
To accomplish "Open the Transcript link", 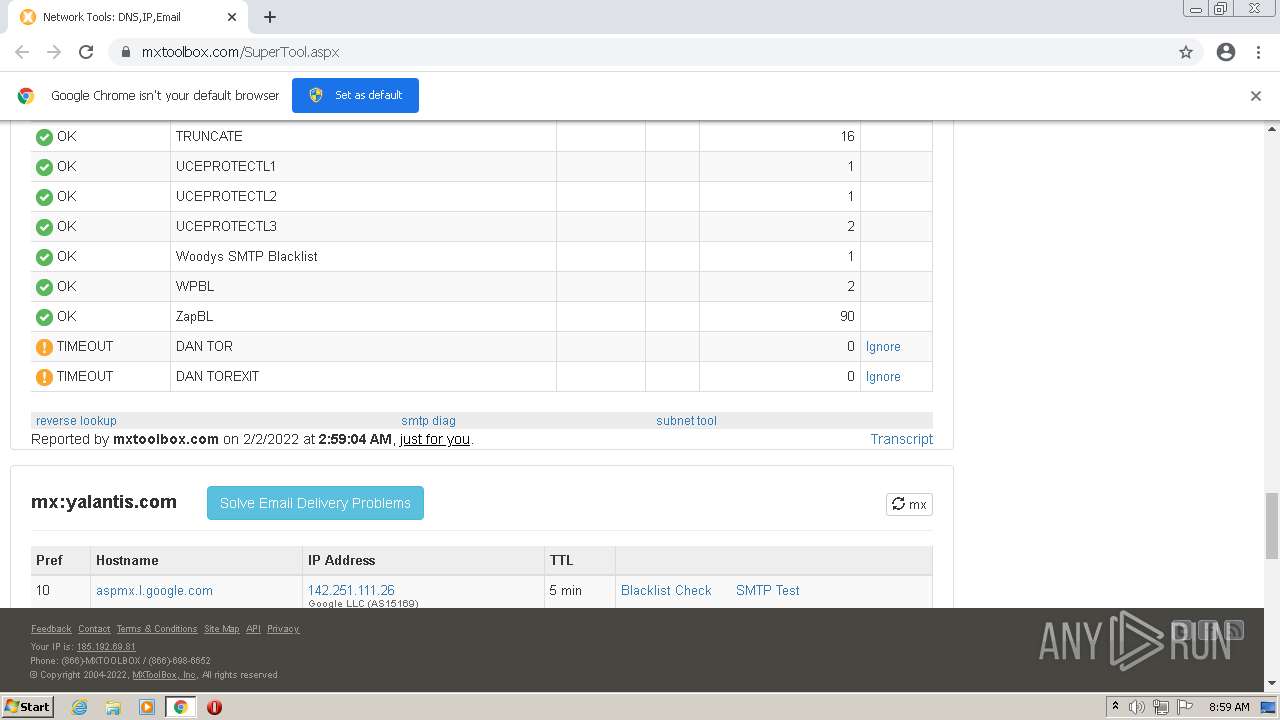I will point(901,439).
